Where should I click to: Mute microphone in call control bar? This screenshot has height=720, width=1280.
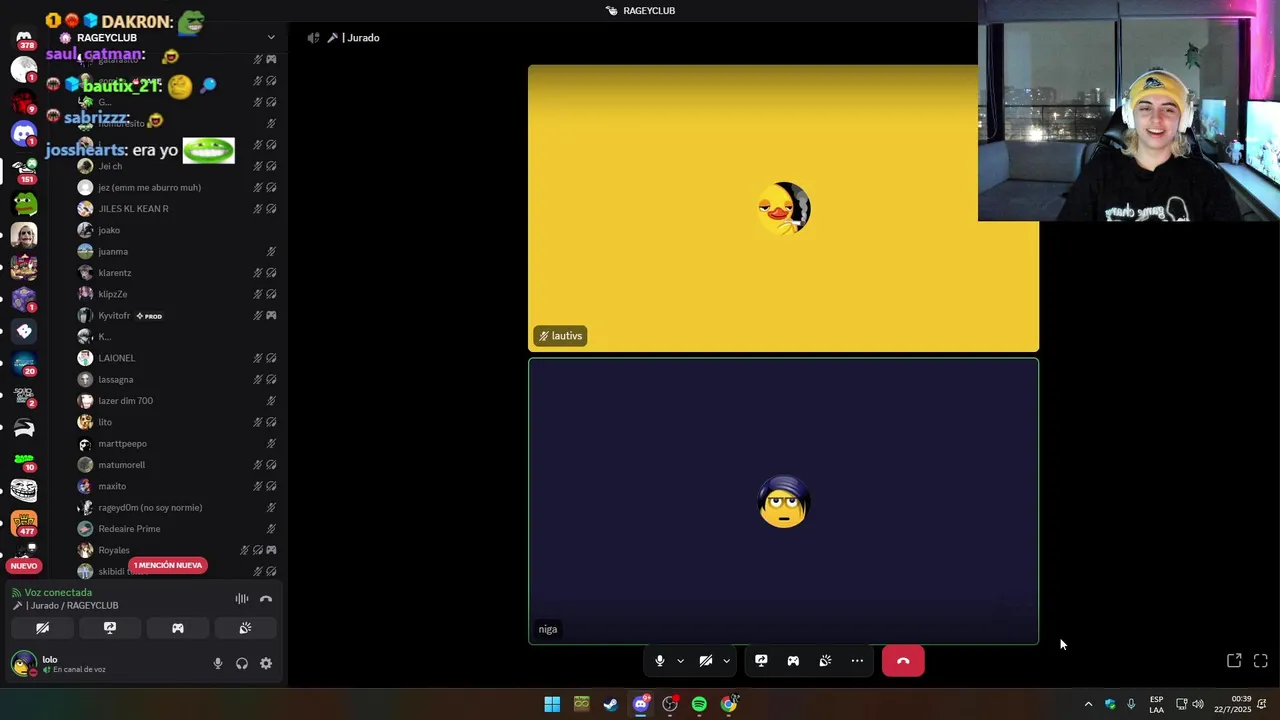click(x=659, y=661)
